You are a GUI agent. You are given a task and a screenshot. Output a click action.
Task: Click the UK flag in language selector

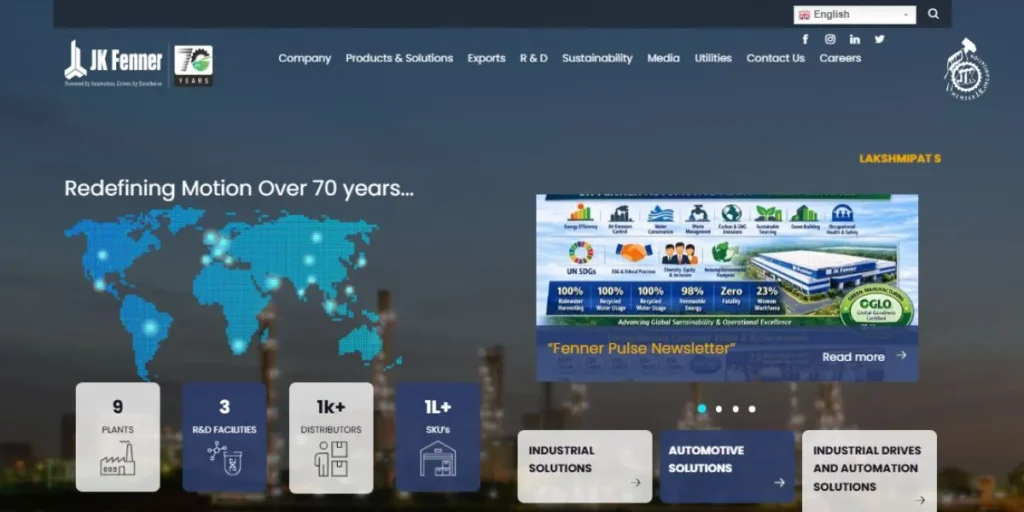pyautogui.click(x=805, y=15)
